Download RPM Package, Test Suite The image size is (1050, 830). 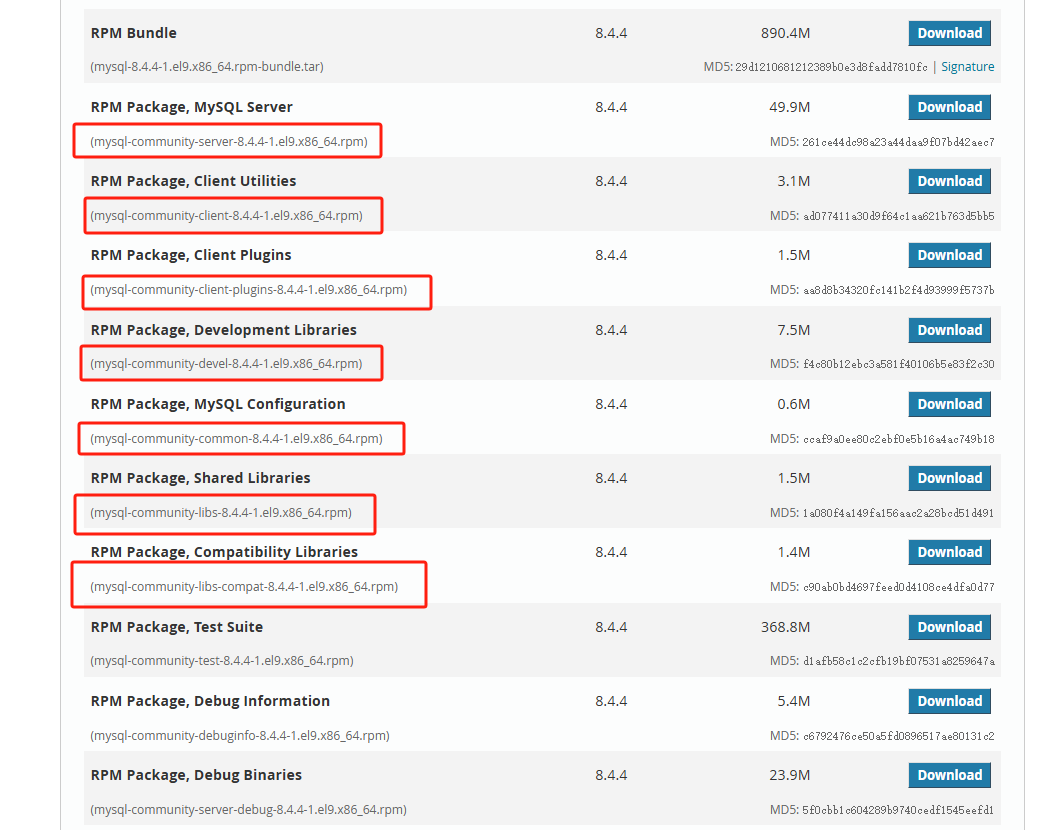tap(950, 627)
